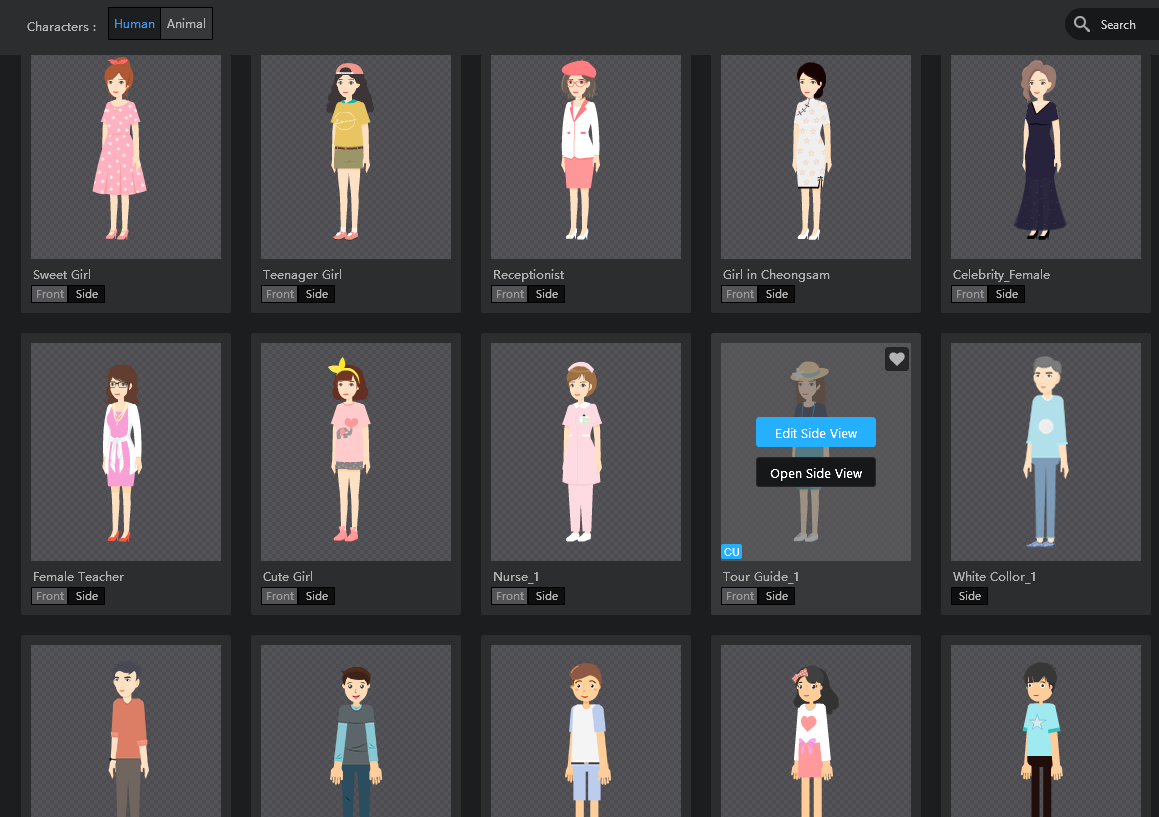Click the CU badge on Tour Guide_1
Image resolution: width=1159 pixels, height=817 pixels.
point(731,551)
